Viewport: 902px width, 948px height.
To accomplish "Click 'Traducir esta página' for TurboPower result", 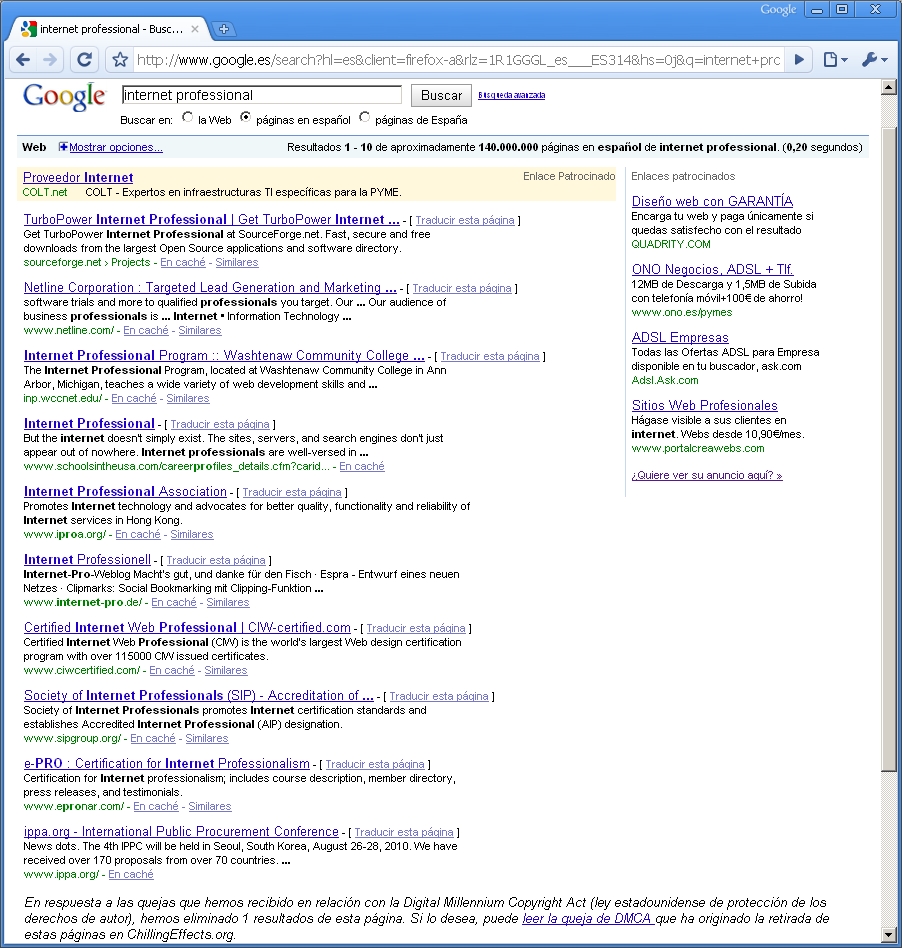I will (465, 220).
